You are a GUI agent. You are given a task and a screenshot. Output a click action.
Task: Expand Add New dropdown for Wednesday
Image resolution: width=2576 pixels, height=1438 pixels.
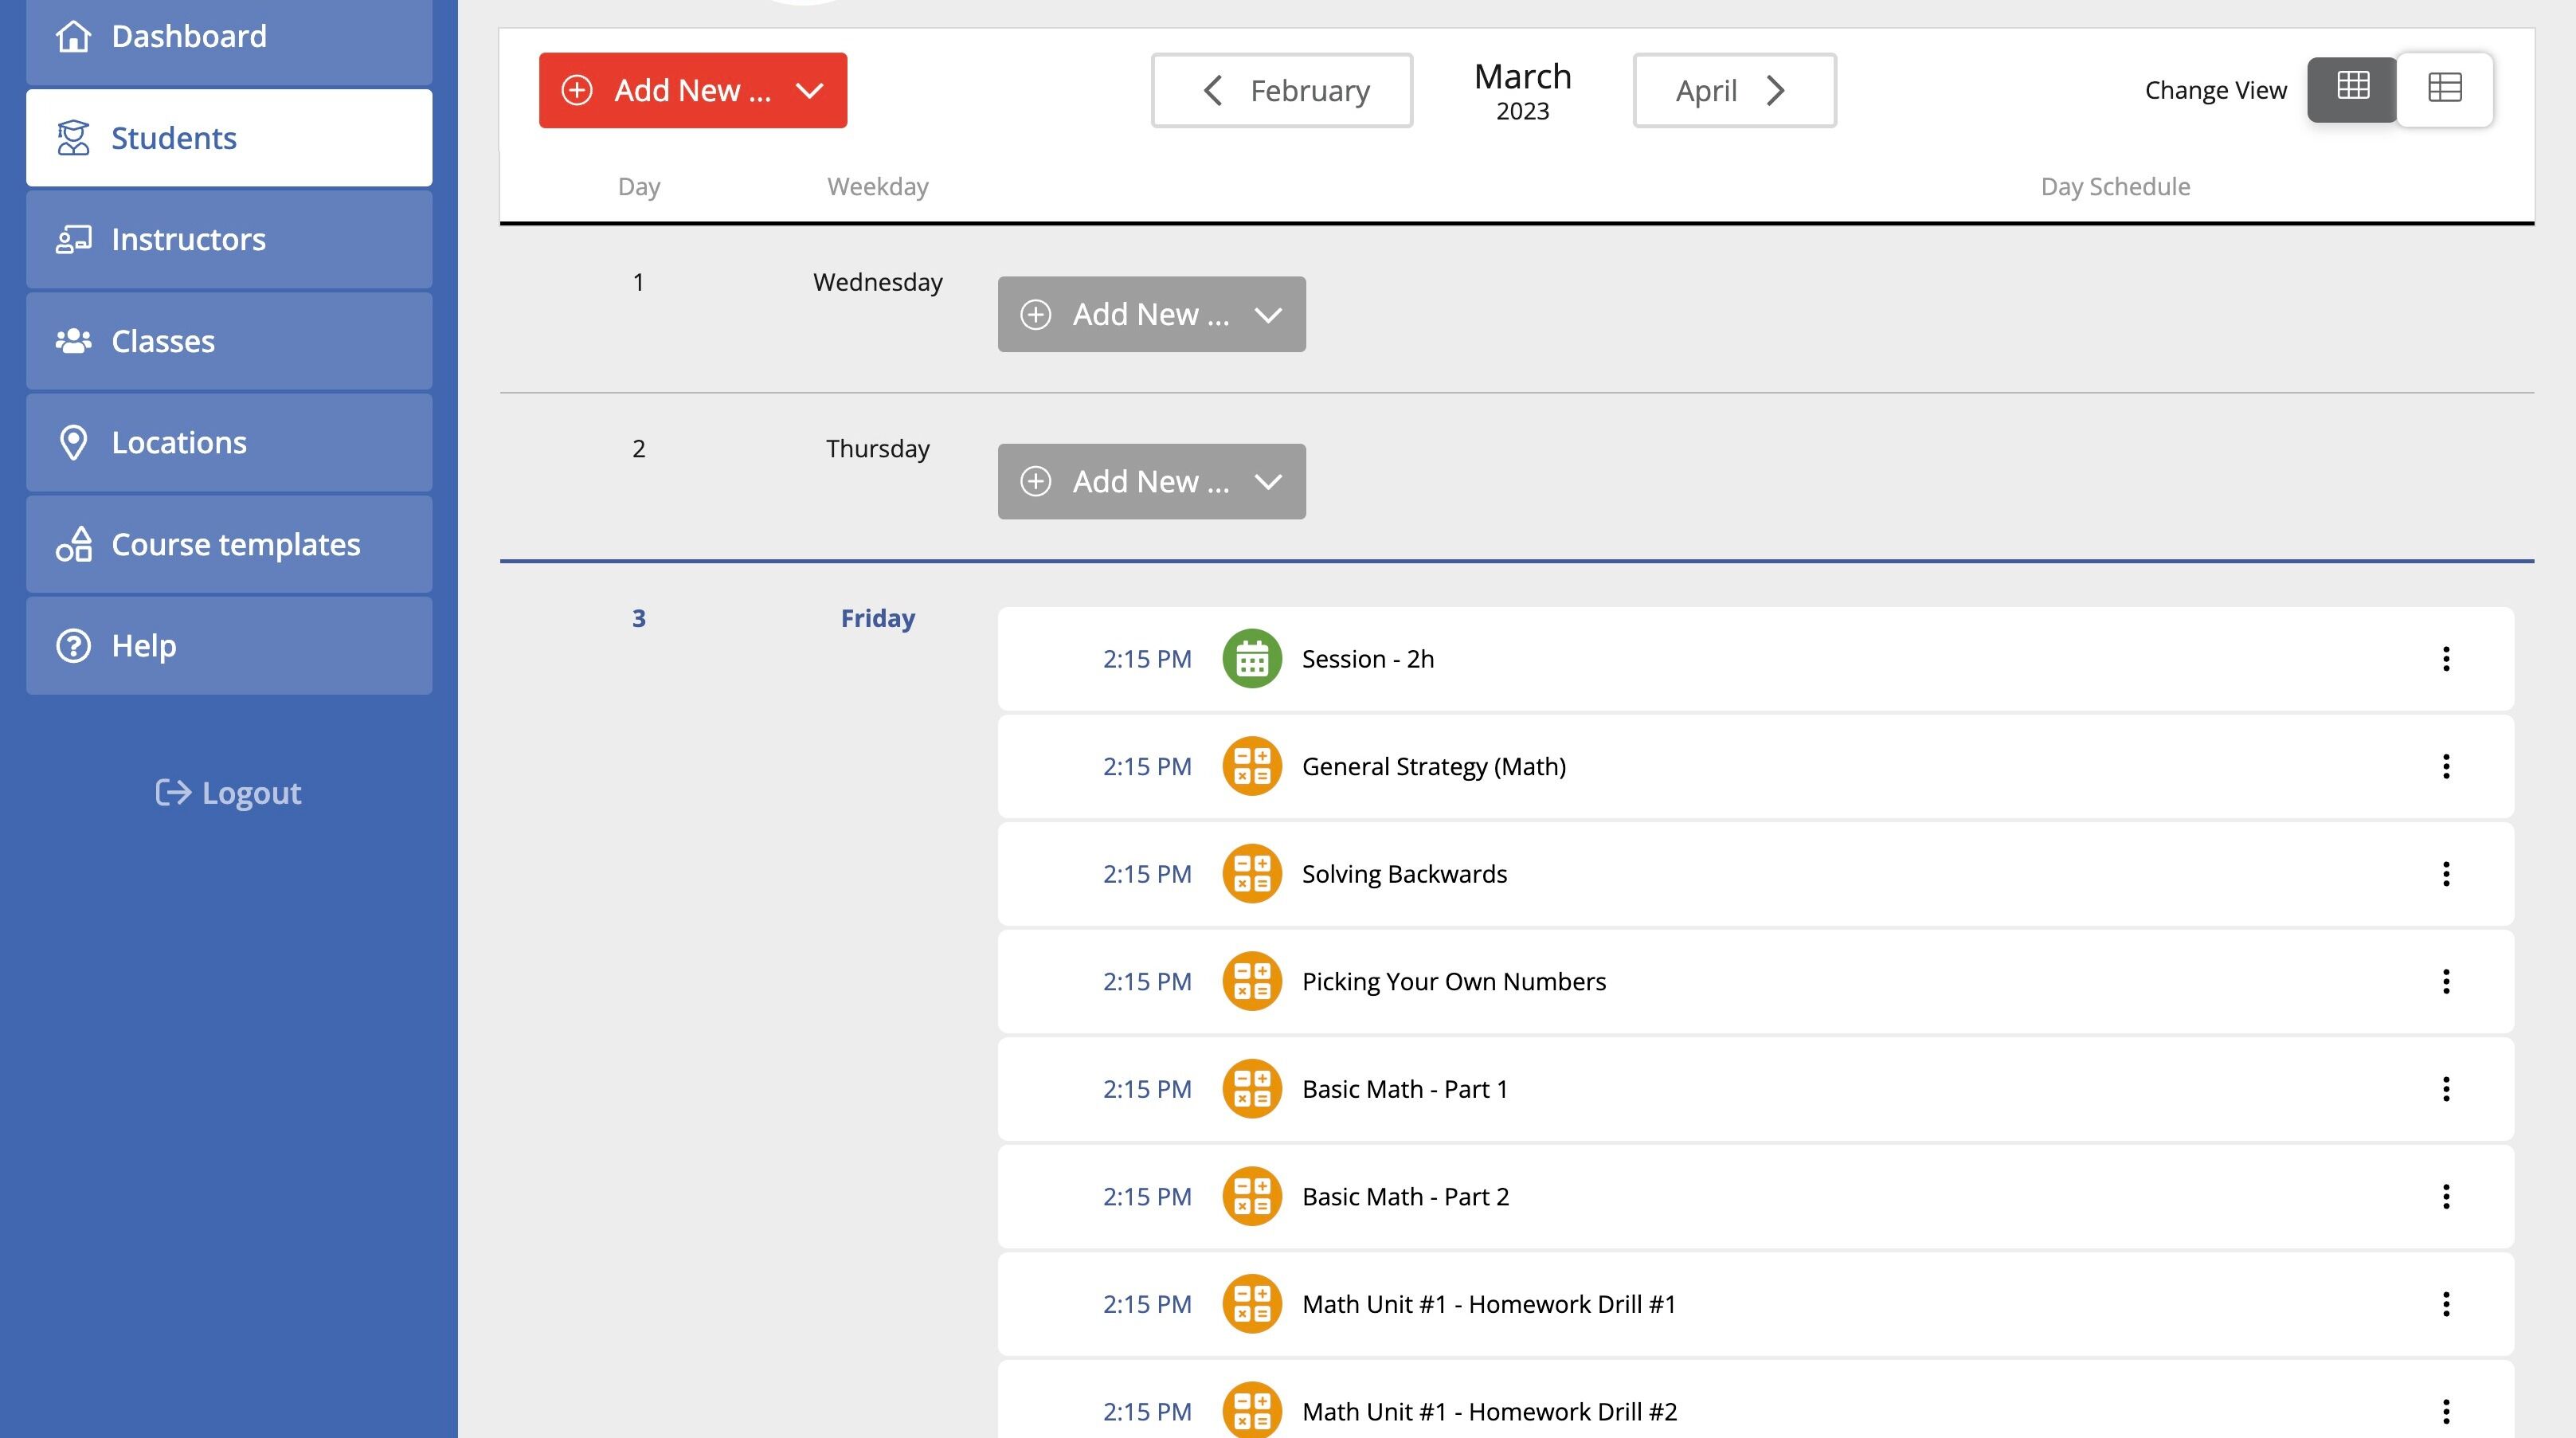click(1152, 315)
